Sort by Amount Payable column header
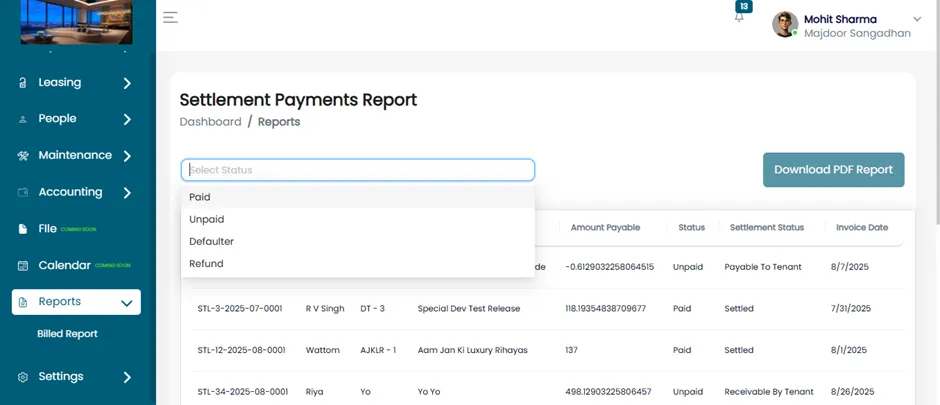Screen dimensions: 940x405 [x=605, y=228]
